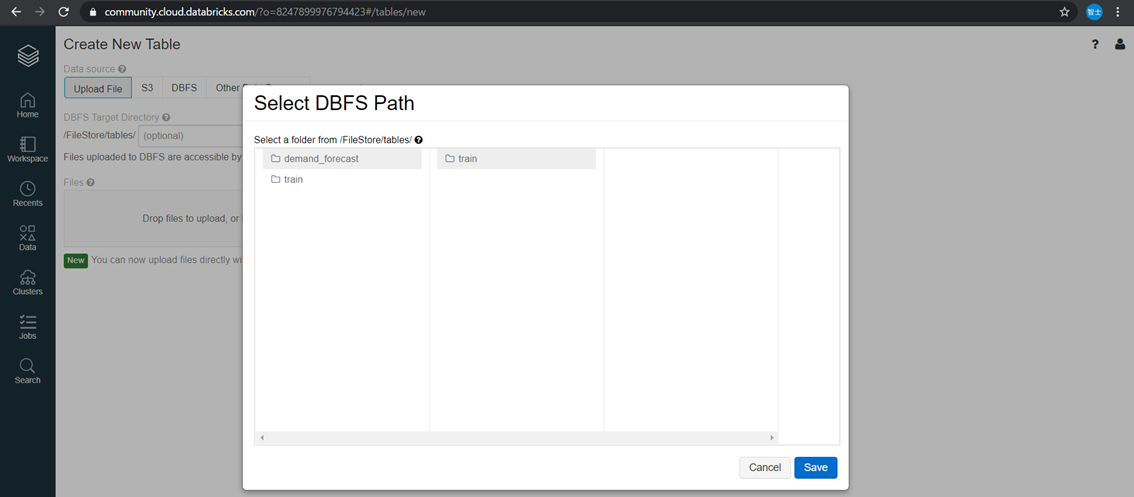Switch to the DBFS data source tab
1134x497 pixels.
184,88
